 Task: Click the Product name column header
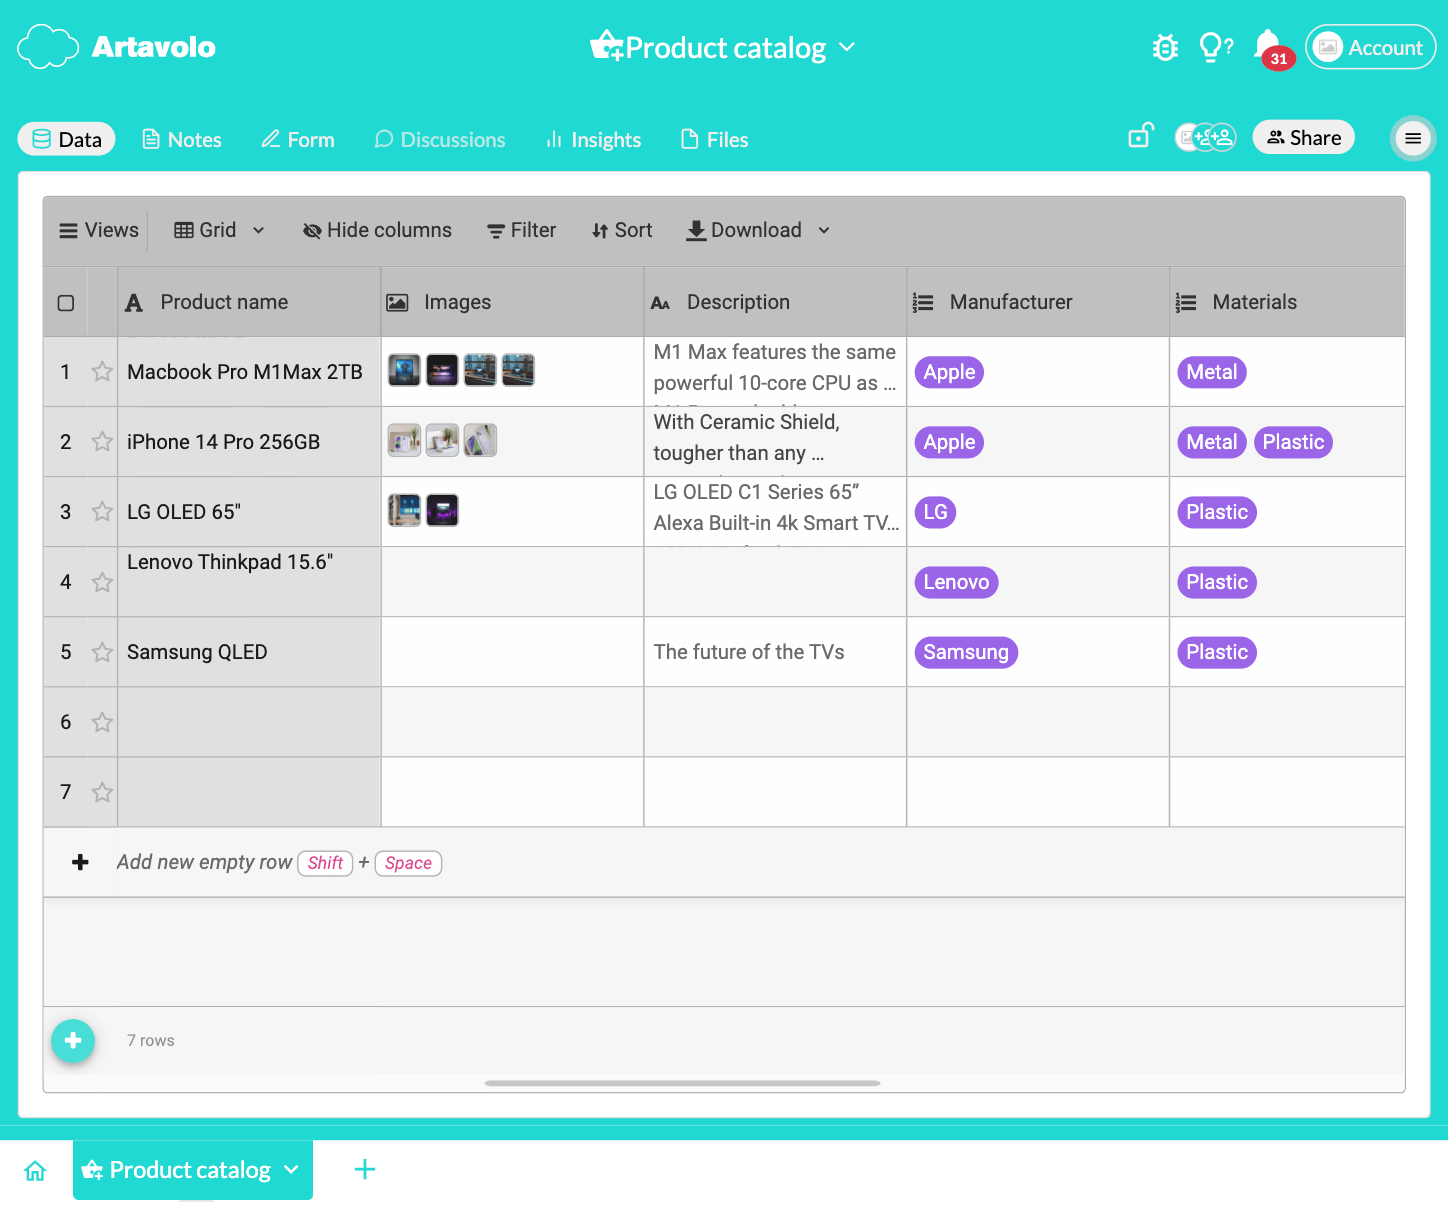tap(249, 302)
